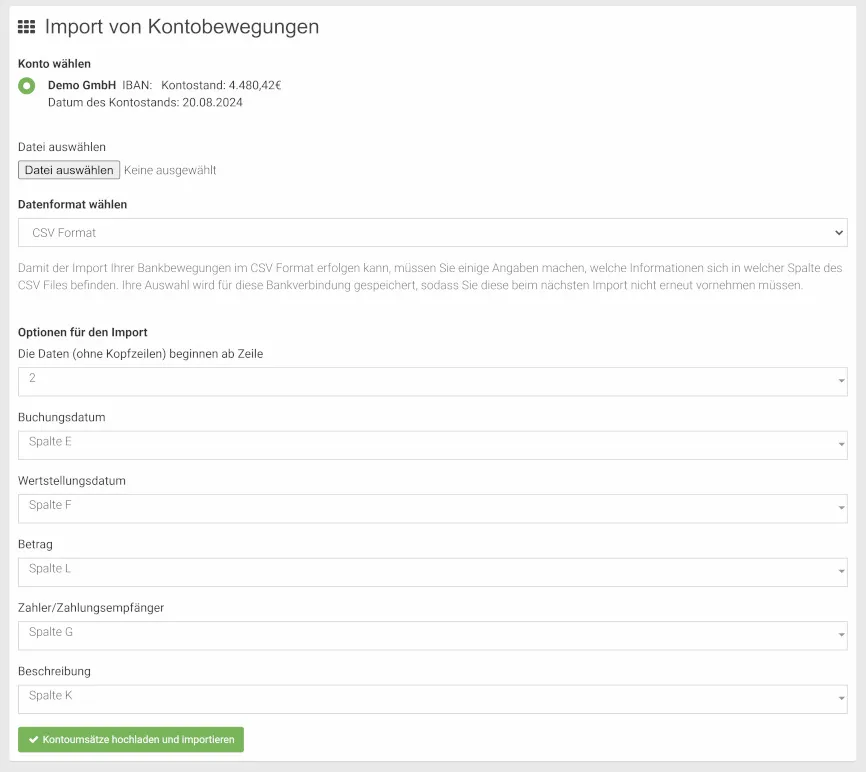Open the Beschreibung dropdown (Spalte K)
Viewport: 866px width, 772px height.
432,699
